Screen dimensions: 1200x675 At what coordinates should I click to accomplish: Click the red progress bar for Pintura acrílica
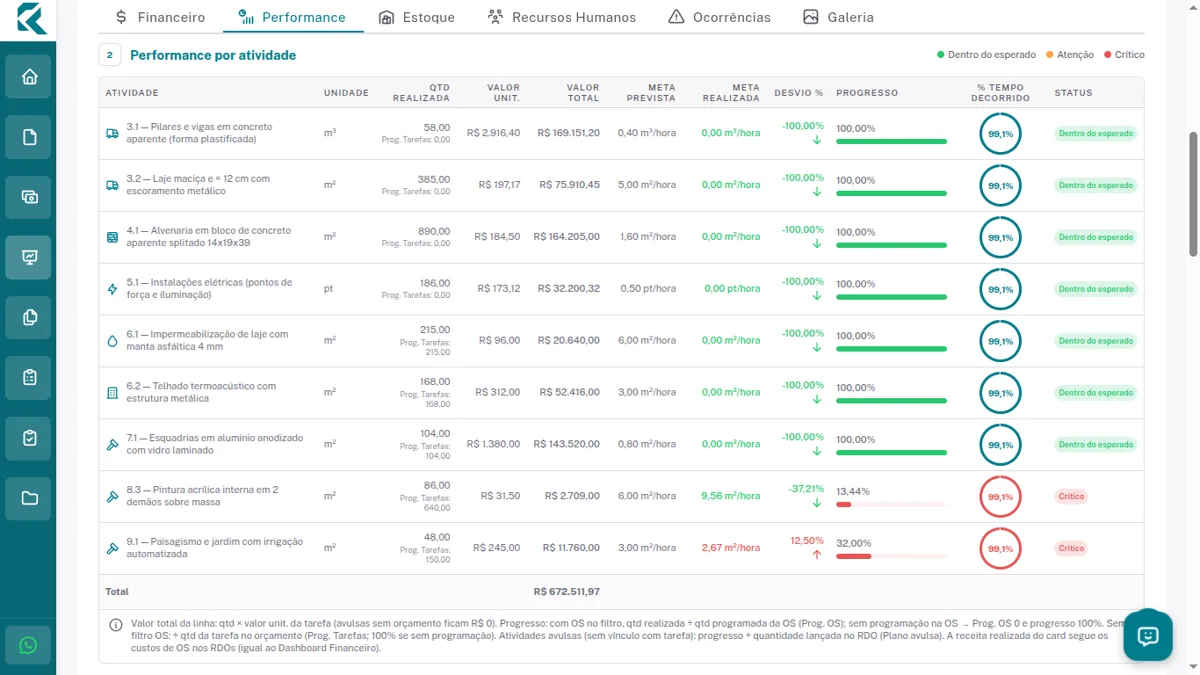[x=891, y=505]
